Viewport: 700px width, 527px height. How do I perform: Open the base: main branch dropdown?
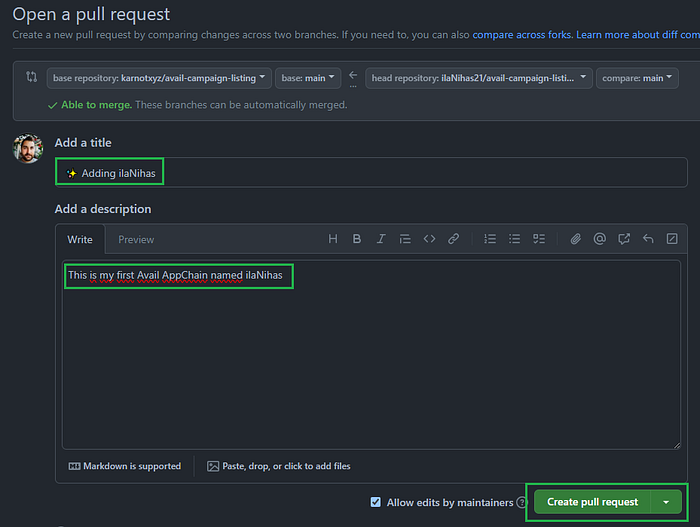pos(308,78)
